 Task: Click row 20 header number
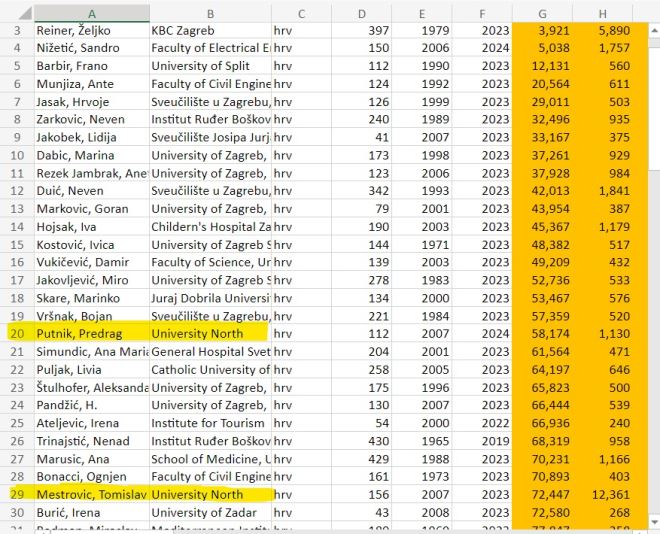click(16, 333)
